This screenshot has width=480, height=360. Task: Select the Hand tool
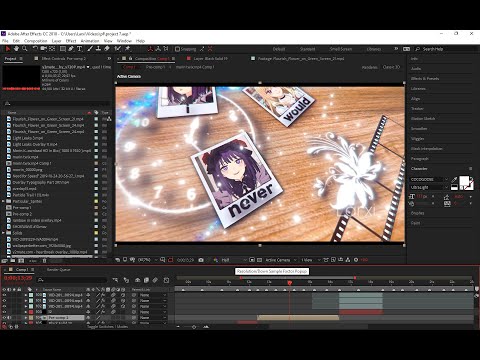[16, 49]
